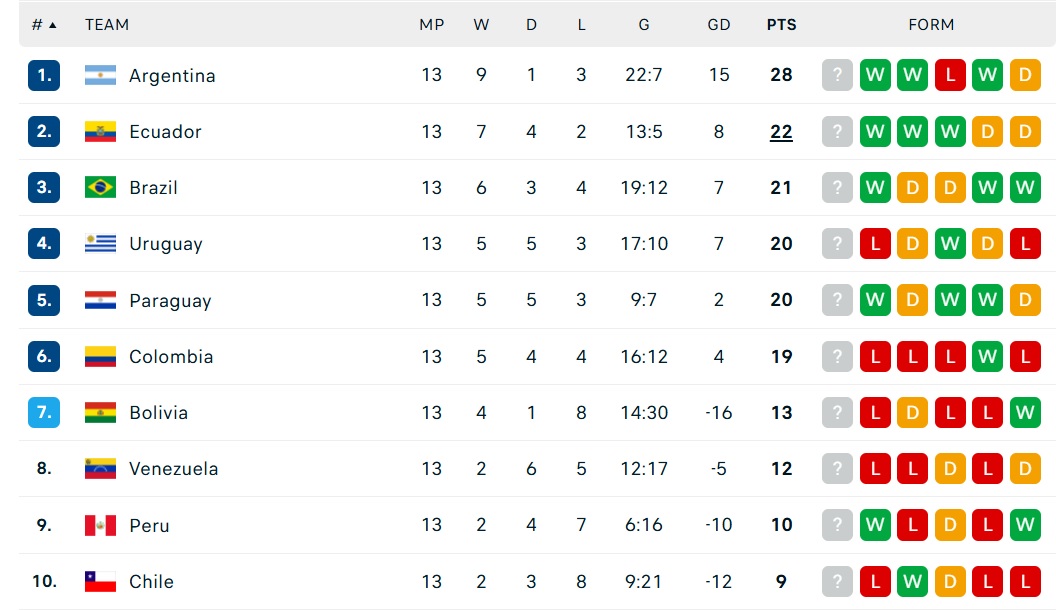Viewport: 1056px width, 610px height.
Task: Open the Paraguay team link
Action: point(170,300)
